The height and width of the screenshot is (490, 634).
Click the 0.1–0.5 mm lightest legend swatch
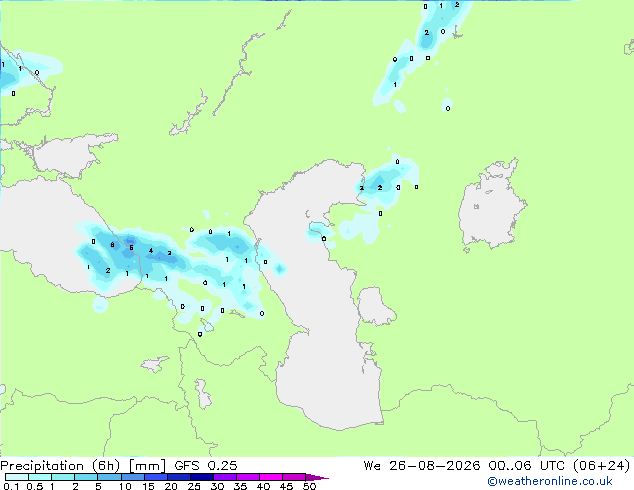pyautogui.click(x=17, y=477)
